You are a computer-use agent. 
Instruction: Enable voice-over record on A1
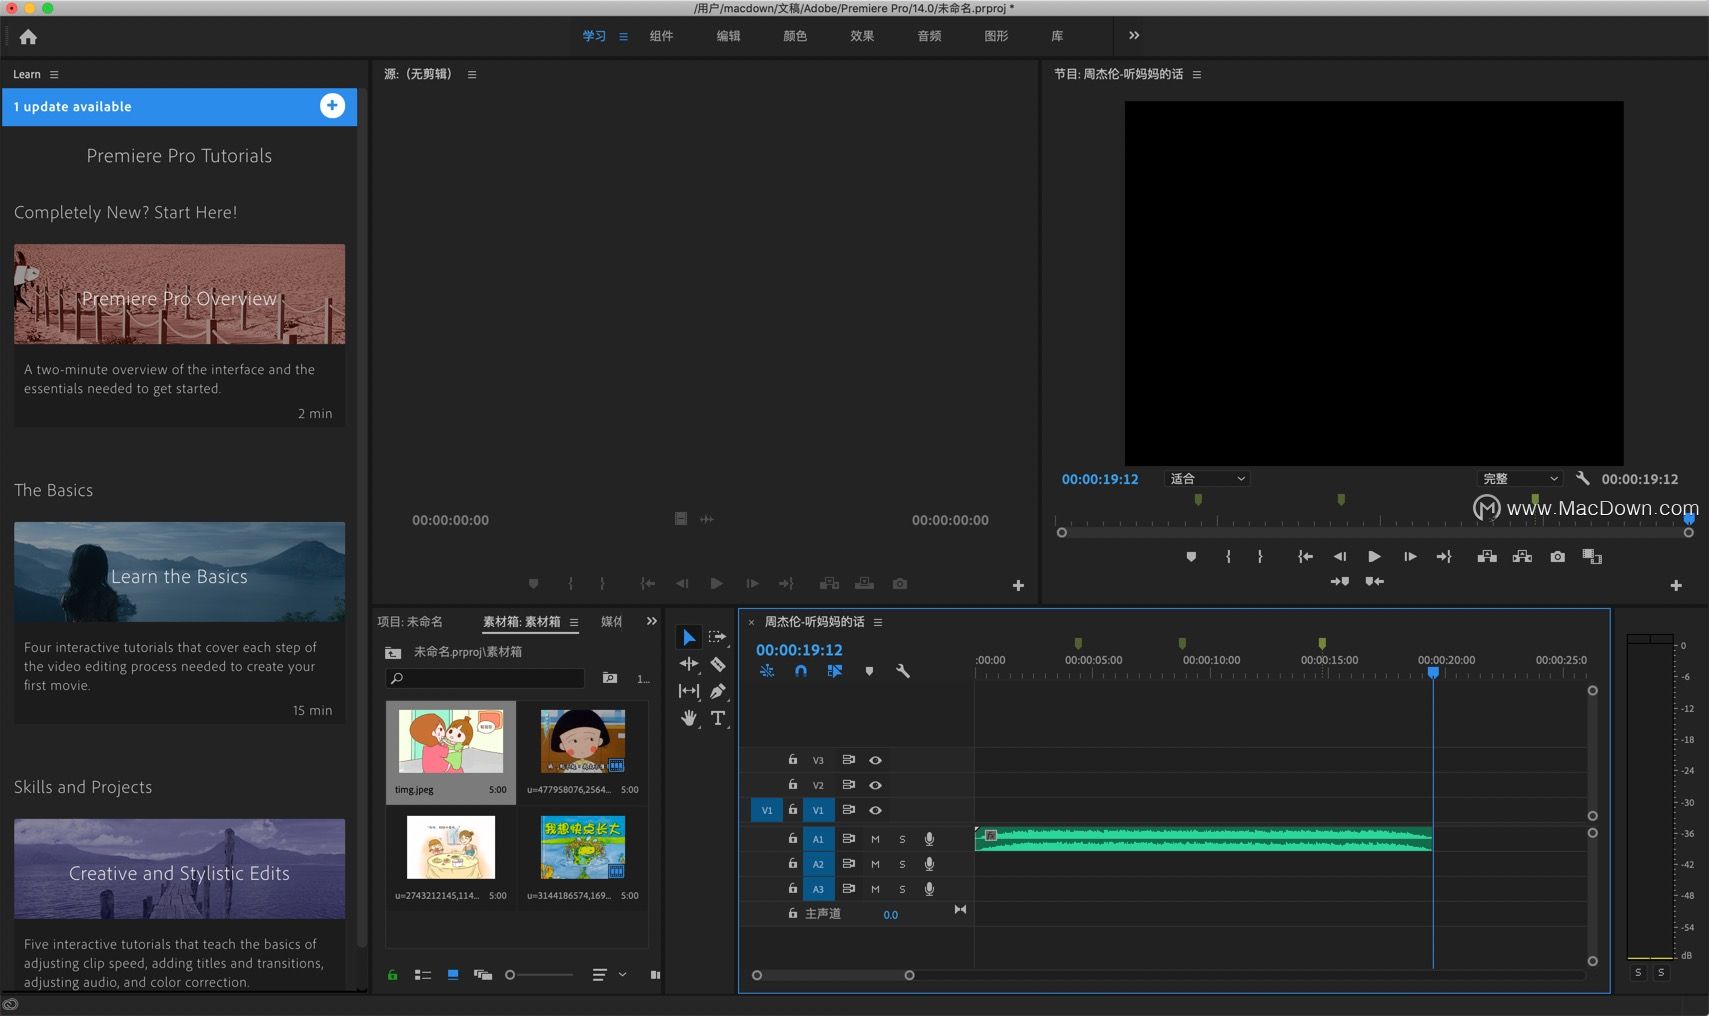click(x=929, y=839)
